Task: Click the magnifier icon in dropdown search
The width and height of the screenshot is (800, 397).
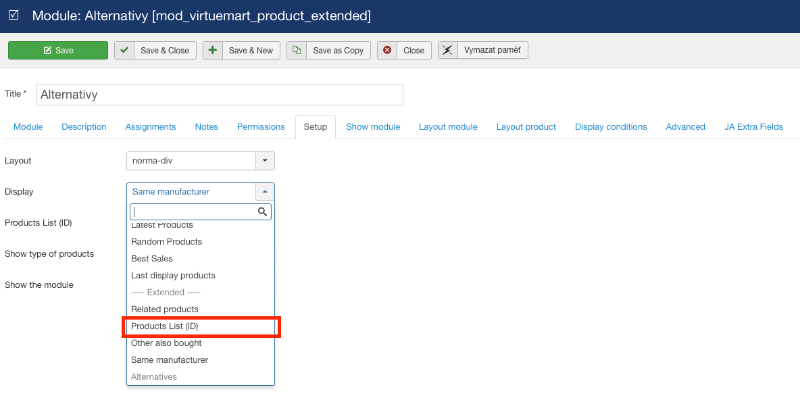Action: [262, 212]
